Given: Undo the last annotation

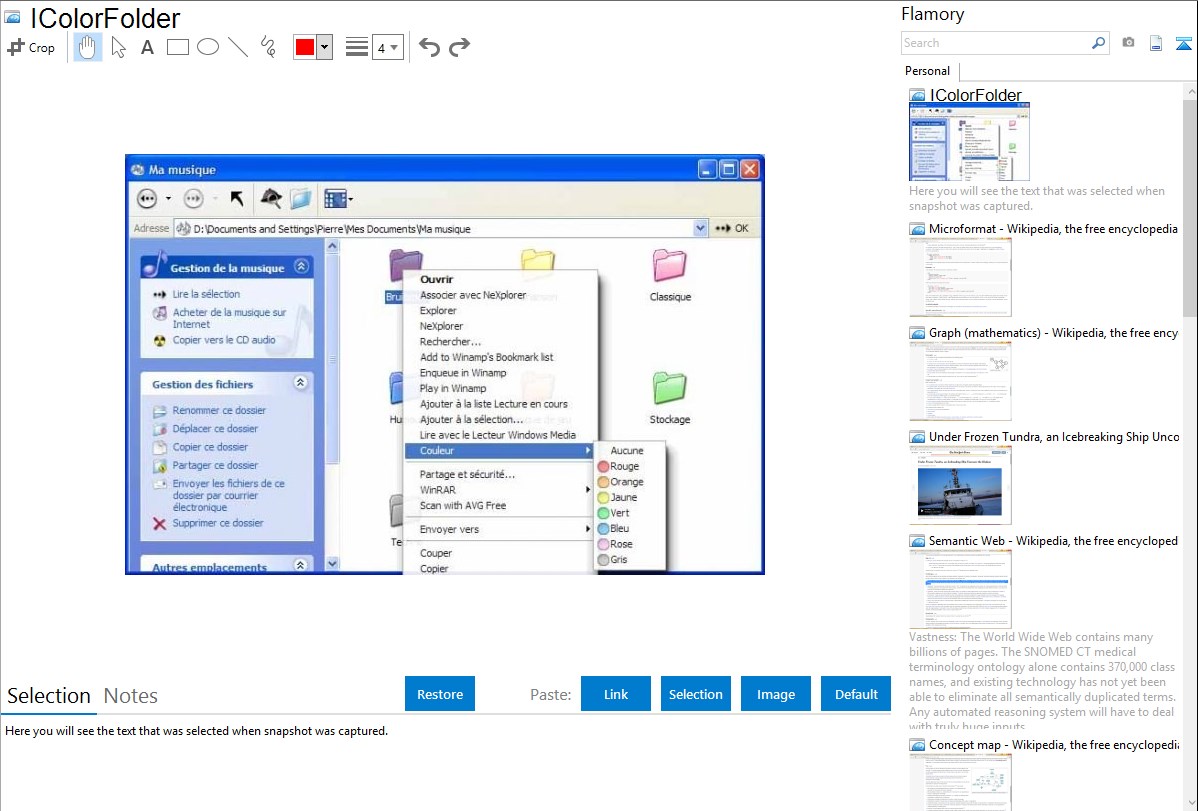Looking at the screenshot, I should click(429, 47).
